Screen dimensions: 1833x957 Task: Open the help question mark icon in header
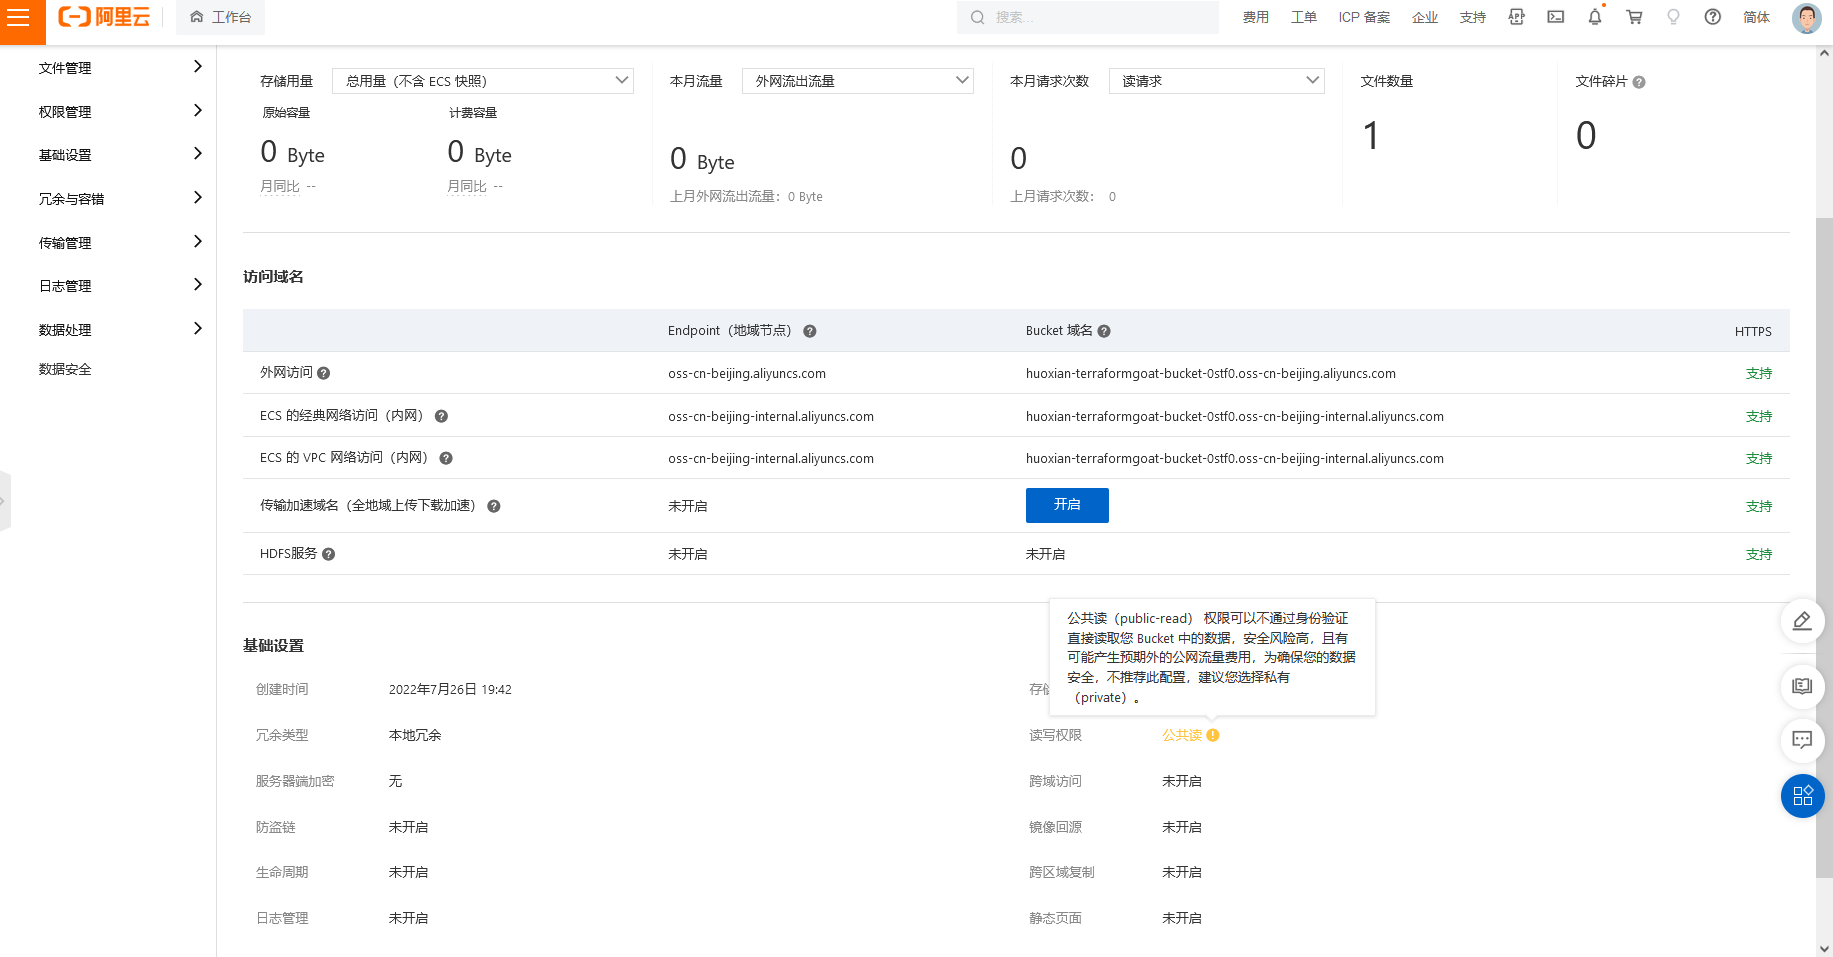pyautogui.click(x=1713, y=17)
